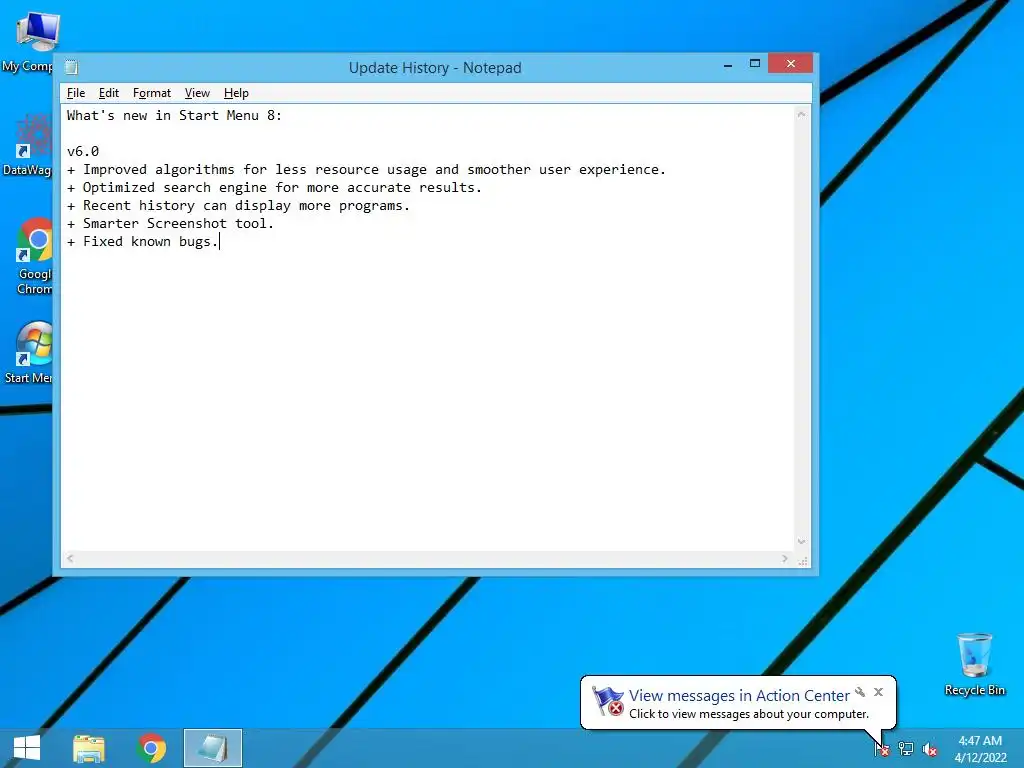
Task: Click the muted volume tray icon
Action: click(x=930, y=749)
